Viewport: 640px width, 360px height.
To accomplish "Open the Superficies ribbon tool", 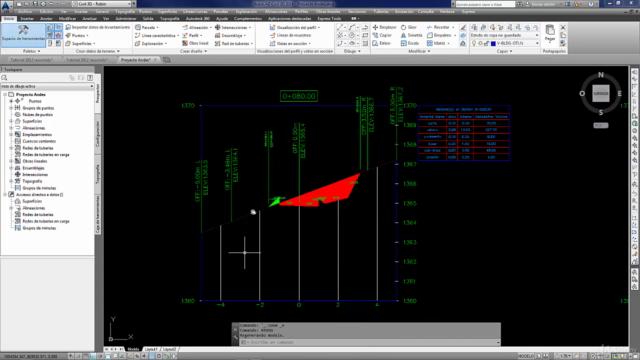I will coord(80,43).
